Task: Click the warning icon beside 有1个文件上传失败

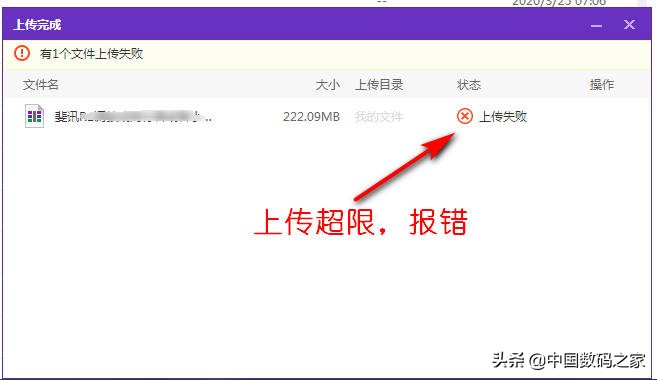Action: (22, 53)
